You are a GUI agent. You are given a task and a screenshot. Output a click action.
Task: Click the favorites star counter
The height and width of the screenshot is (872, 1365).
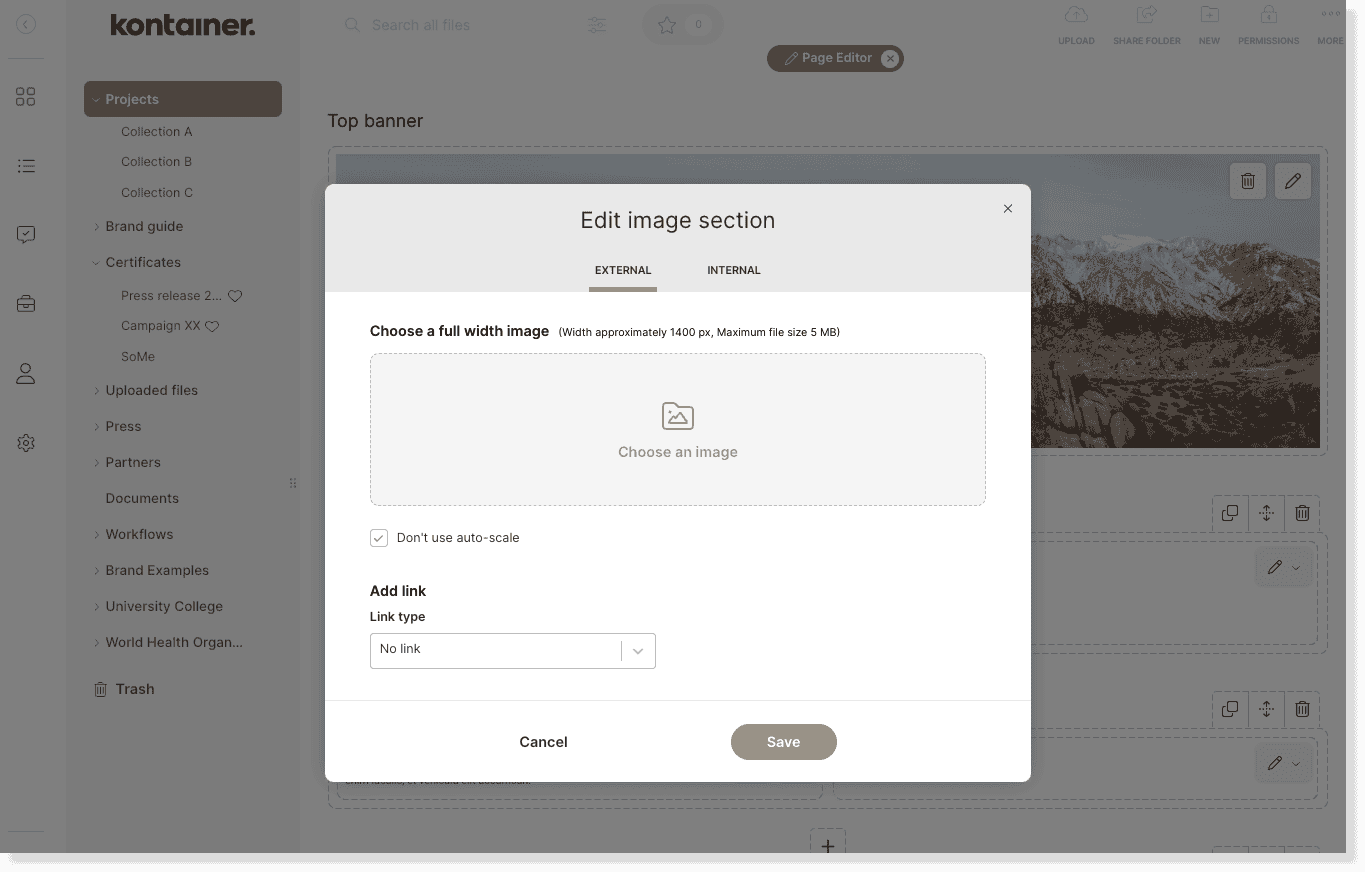pyautogui.click(x=682, y=25)
